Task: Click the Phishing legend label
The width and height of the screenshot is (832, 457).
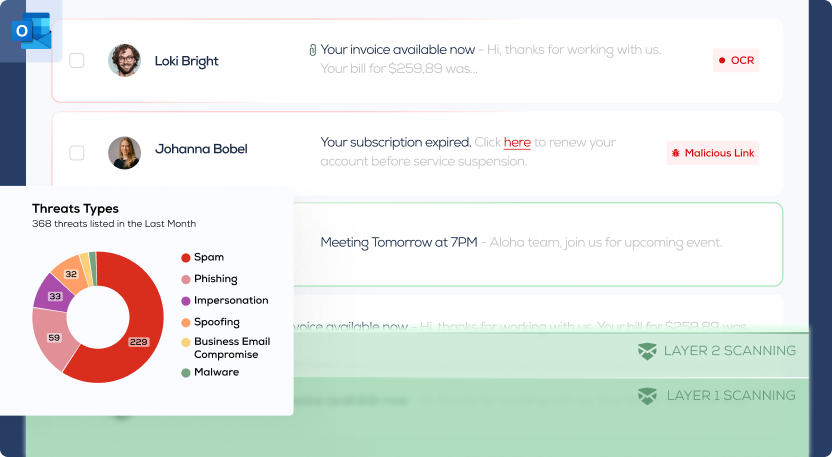Action: 215,279
